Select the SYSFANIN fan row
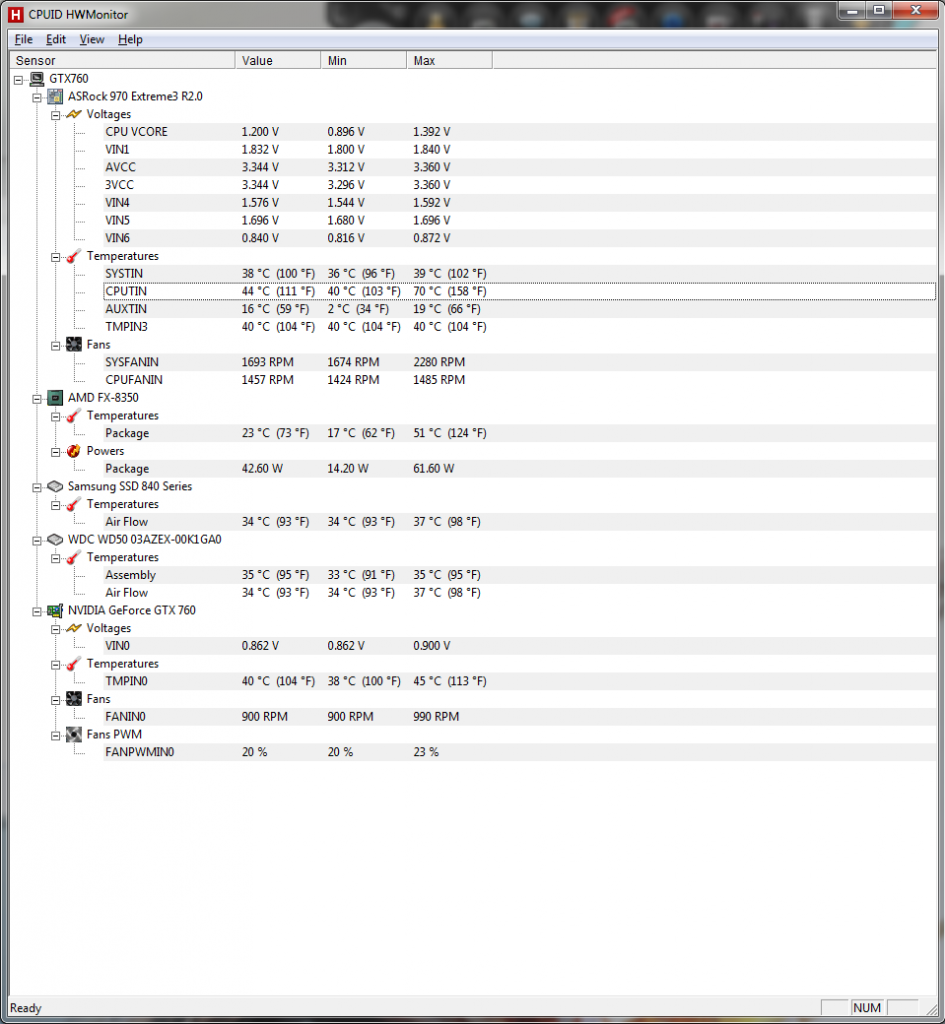The height and width of the screenshot is (1024, 945). (x=519, y=362)
